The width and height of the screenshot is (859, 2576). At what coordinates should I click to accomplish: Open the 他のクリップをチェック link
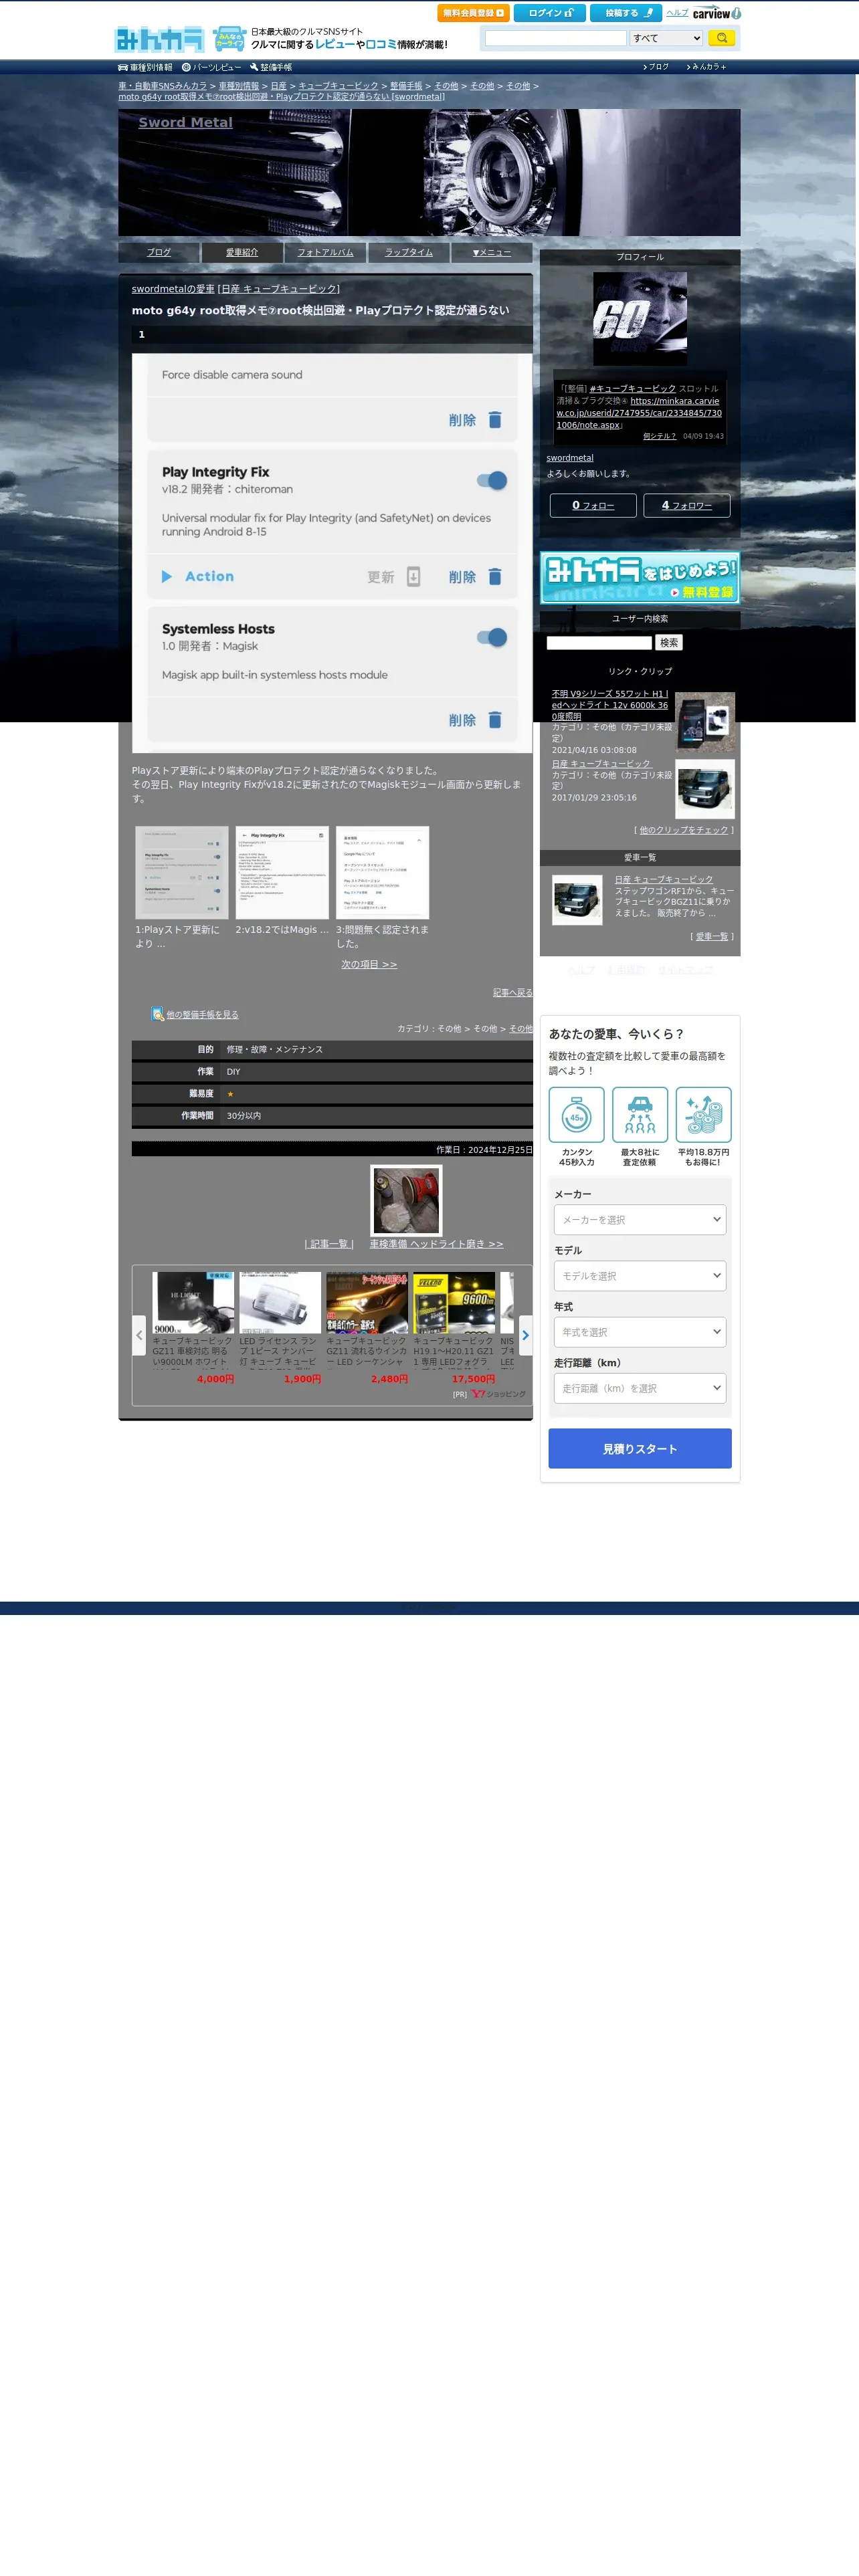683,830
